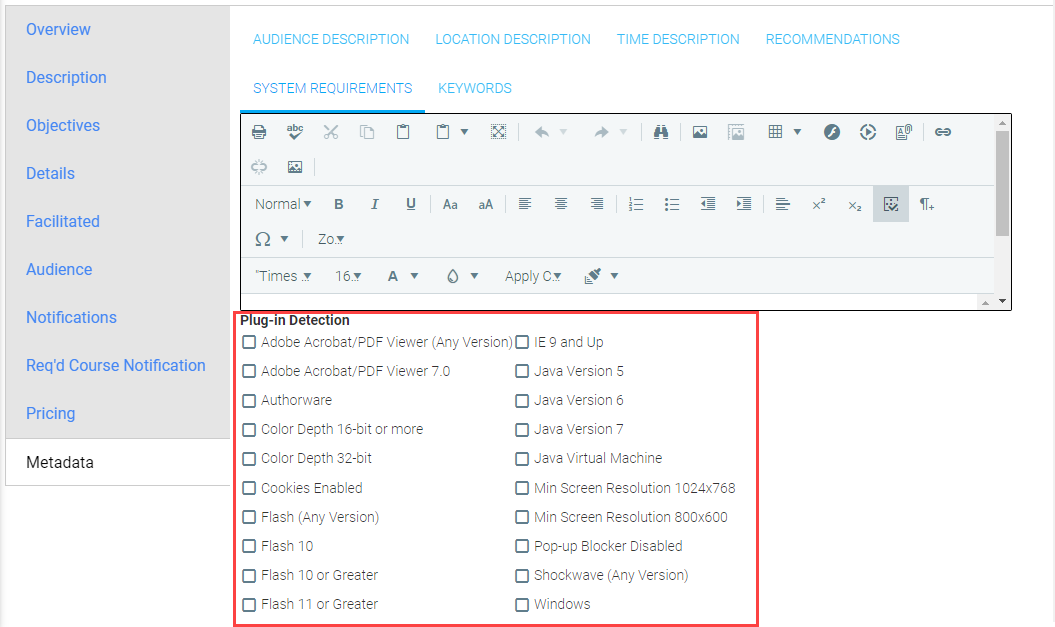Run the spell check tool

click(295, 132)
